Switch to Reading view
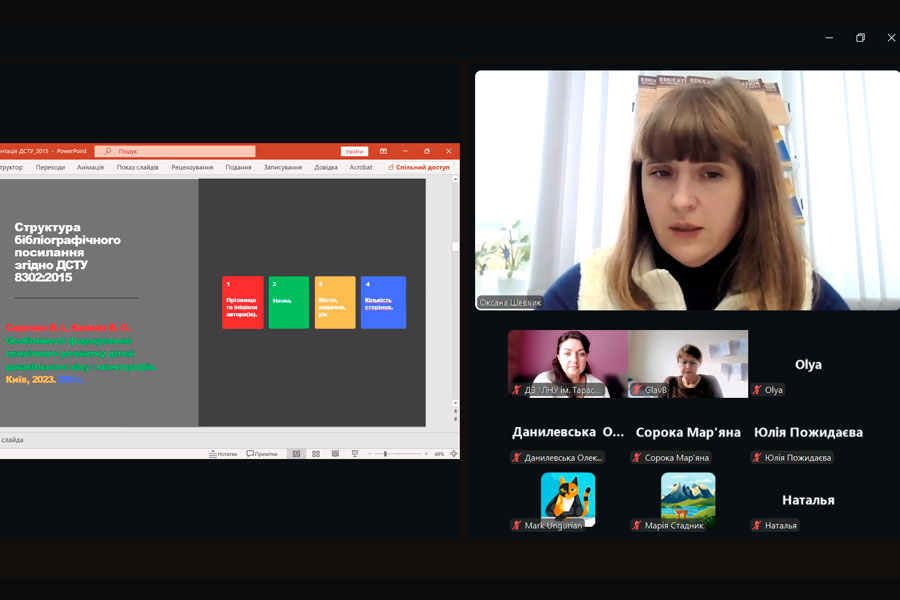Screen dimensions: 900x600 (x=335, y=454)
